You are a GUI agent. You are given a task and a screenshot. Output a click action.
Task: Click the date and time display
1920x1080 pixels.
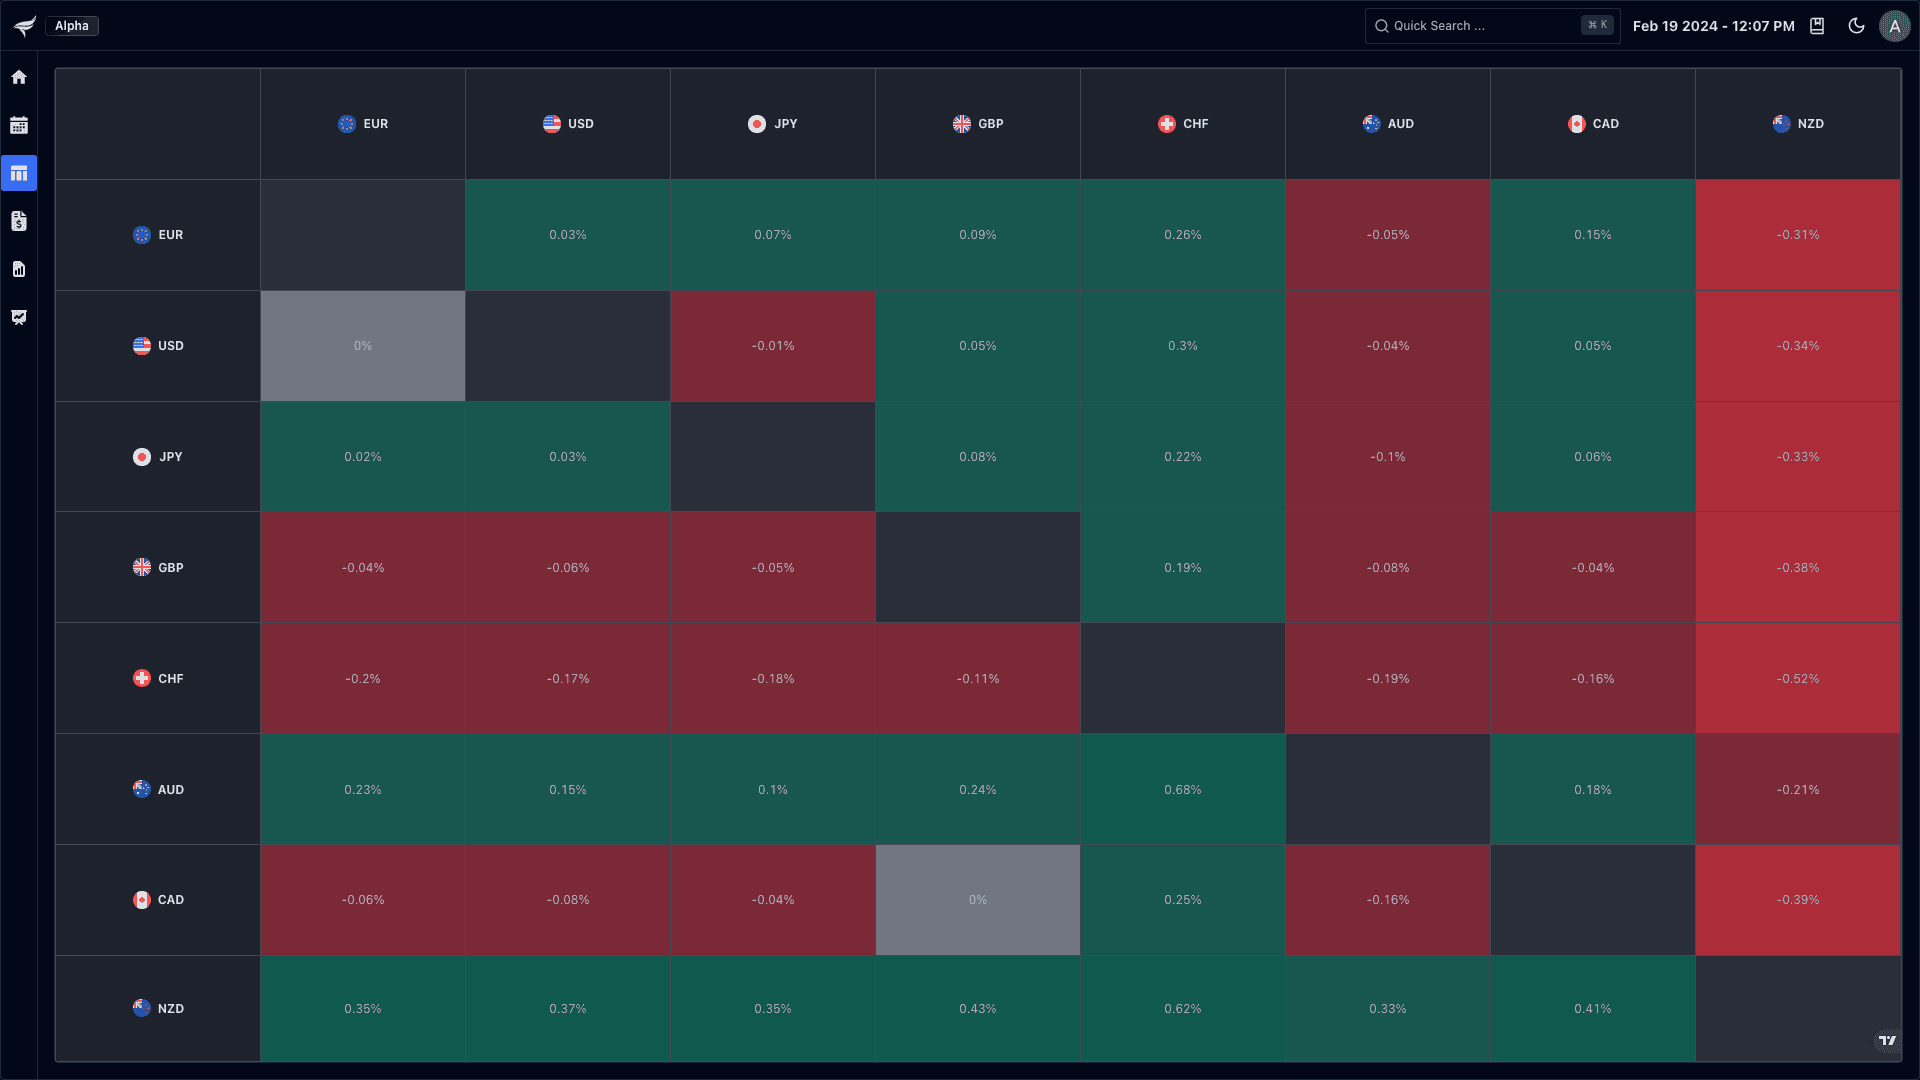(x=1713, y=26)
